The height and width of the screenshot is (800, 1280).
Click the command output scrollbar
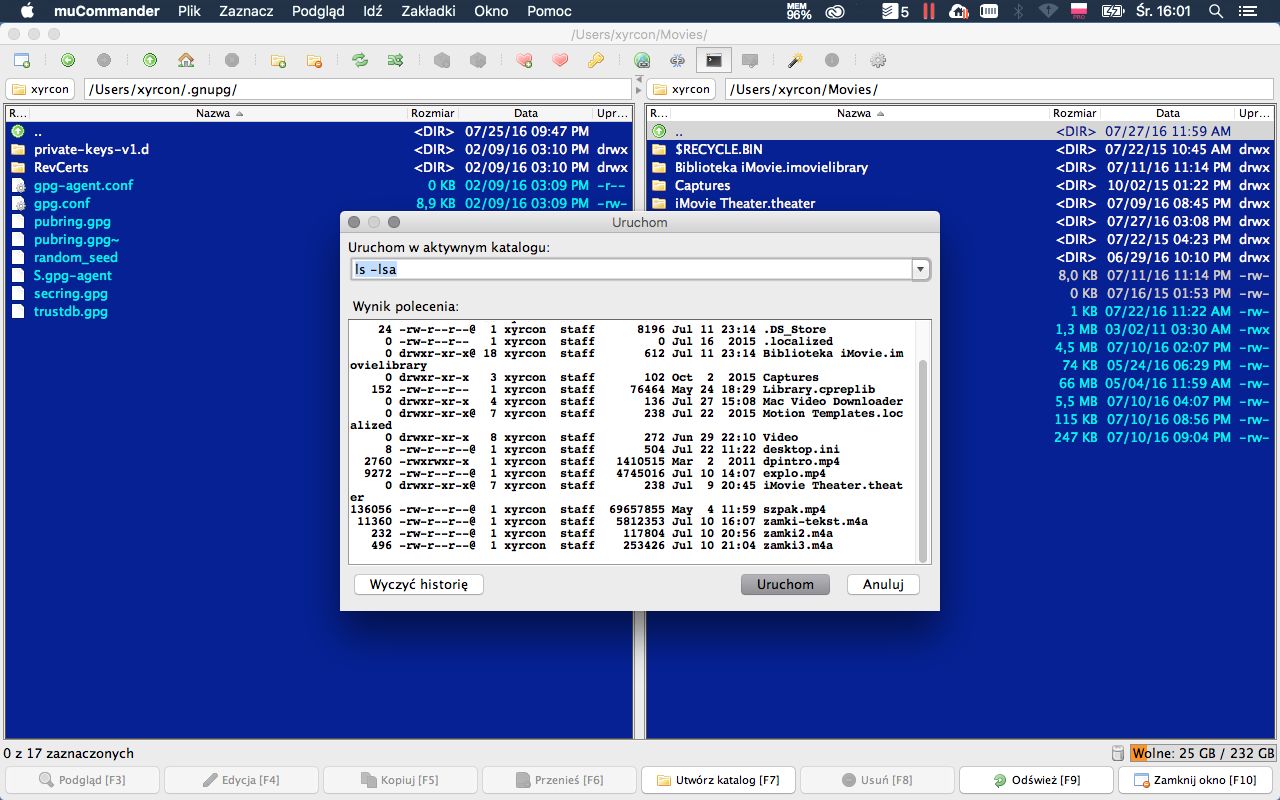[924, 462]
